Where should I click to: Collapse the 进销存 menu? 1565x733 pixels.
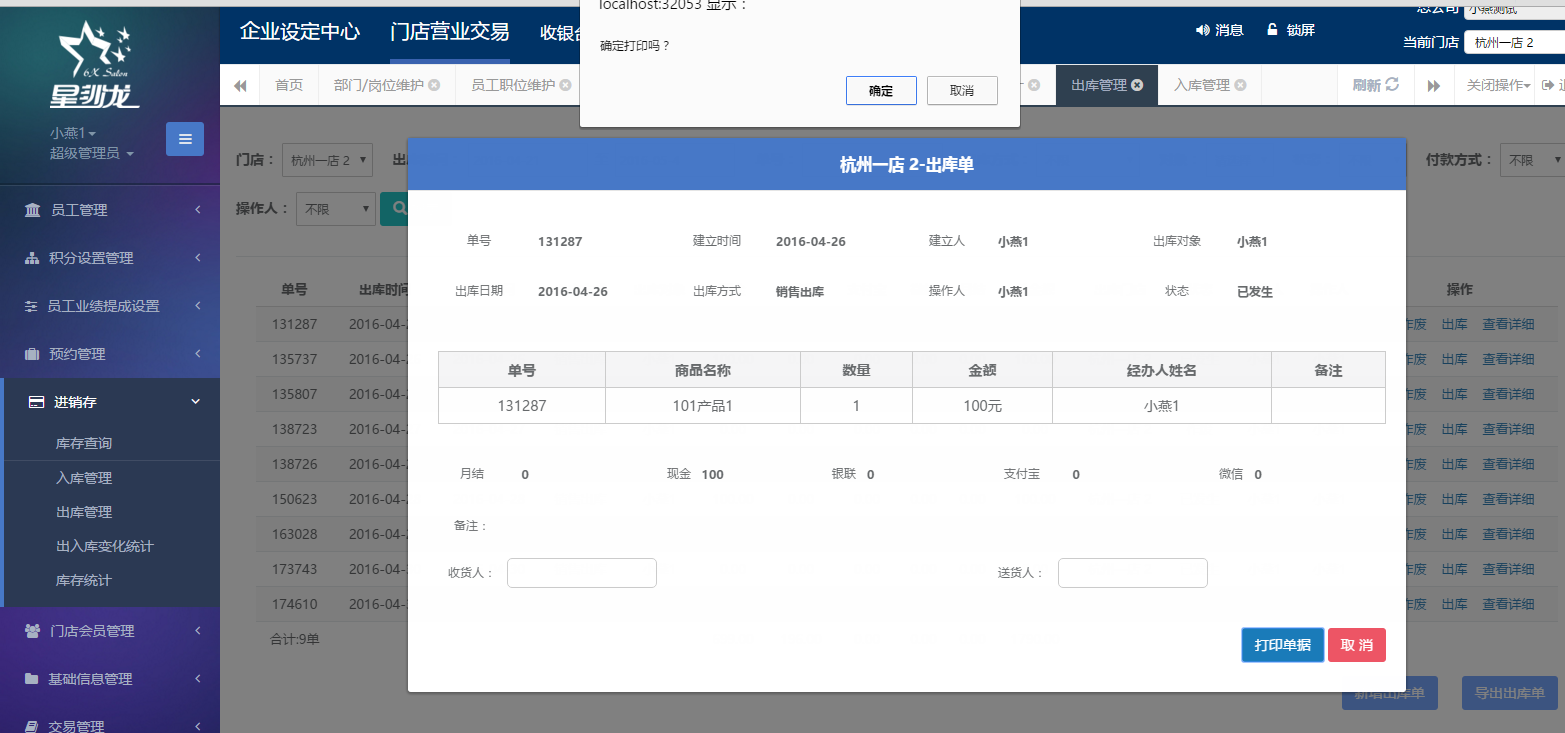(x=196, y=402)
